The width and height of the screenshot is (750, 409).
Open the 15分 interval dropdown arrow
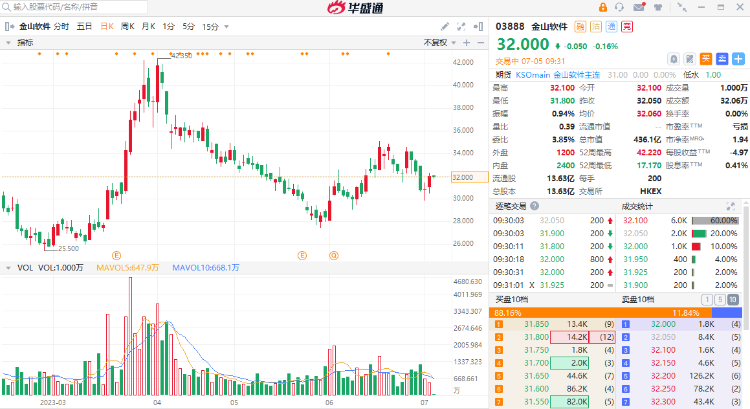tap(226, 27)
